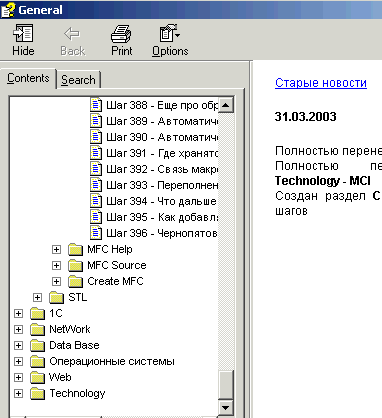Select the STL tree label
Viewport: 382px width, 418px height.
coord(78,297)
